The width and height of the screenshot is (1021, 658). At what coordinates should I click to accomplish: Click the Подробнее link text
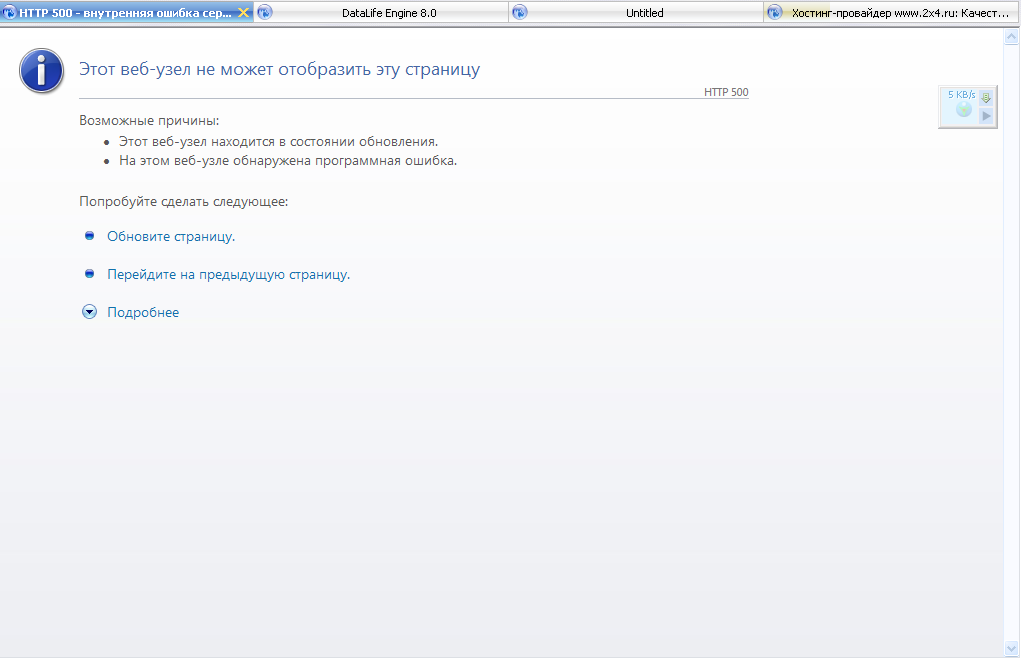pos(143,312)
